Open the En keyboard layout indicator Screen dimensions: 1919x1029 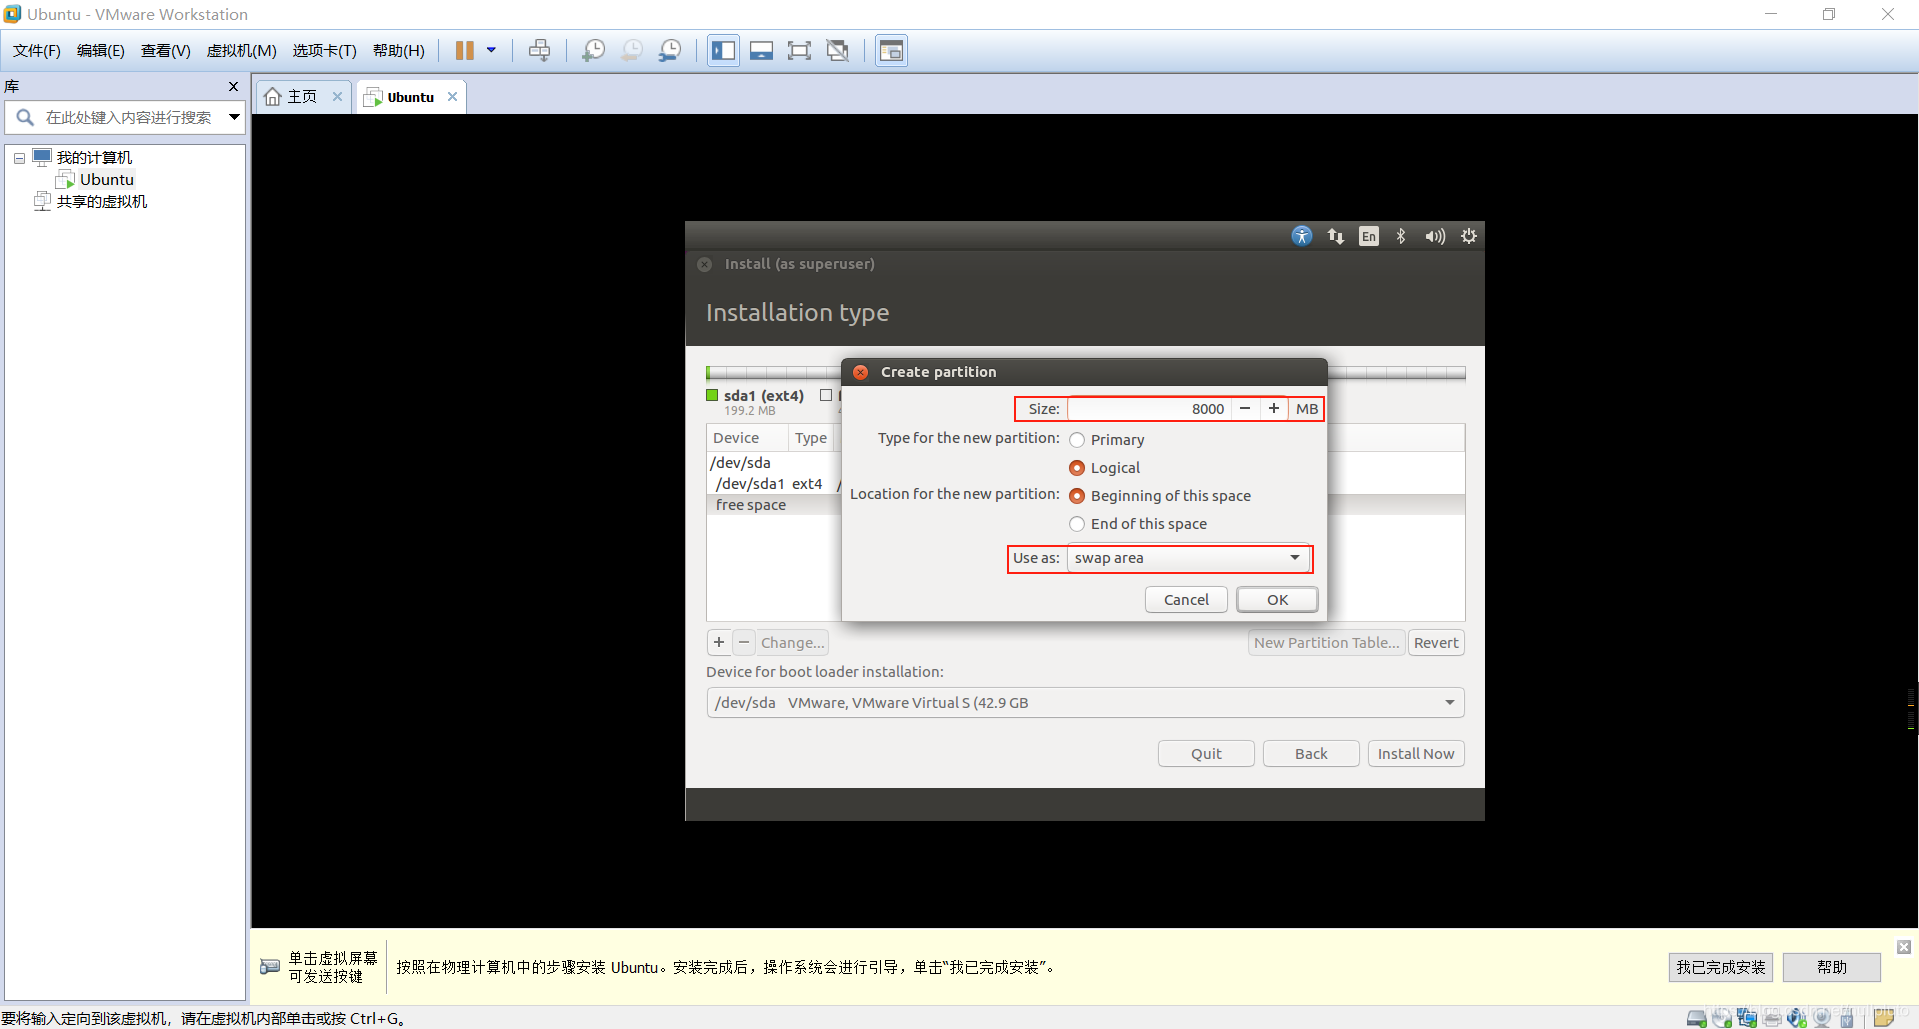(x=1369, y=236)
